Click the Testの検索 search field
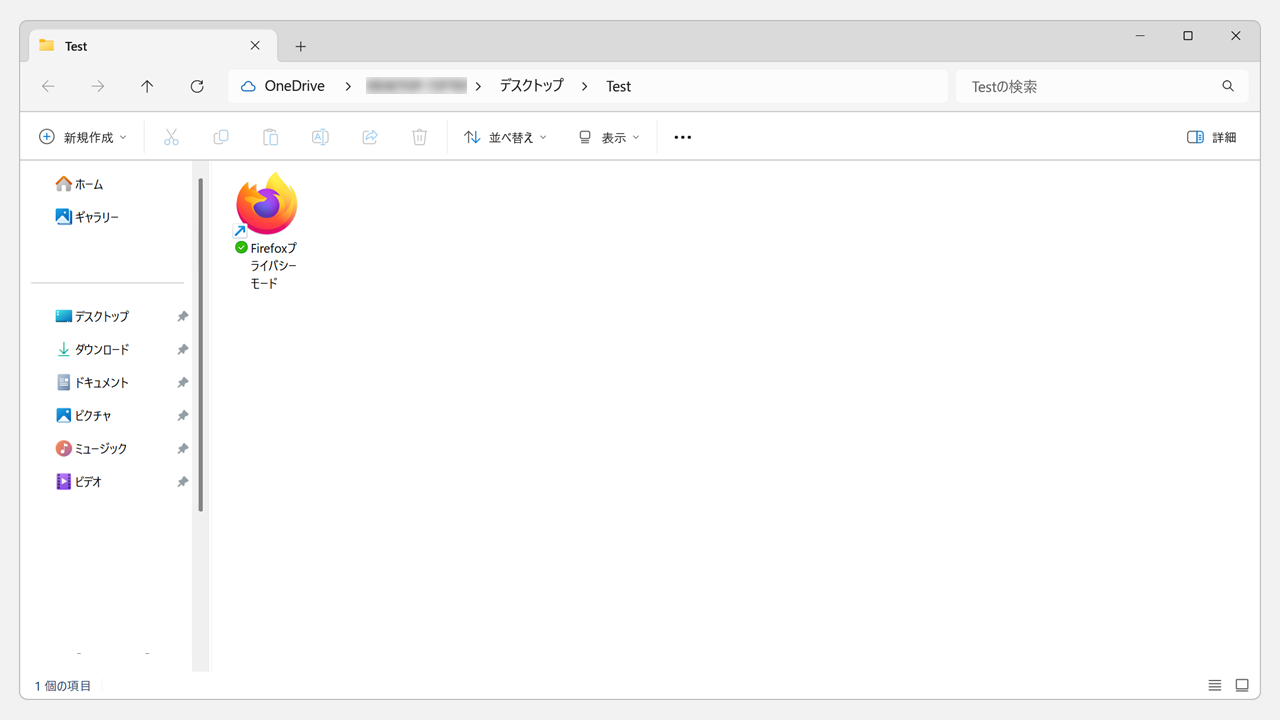 1090,87
